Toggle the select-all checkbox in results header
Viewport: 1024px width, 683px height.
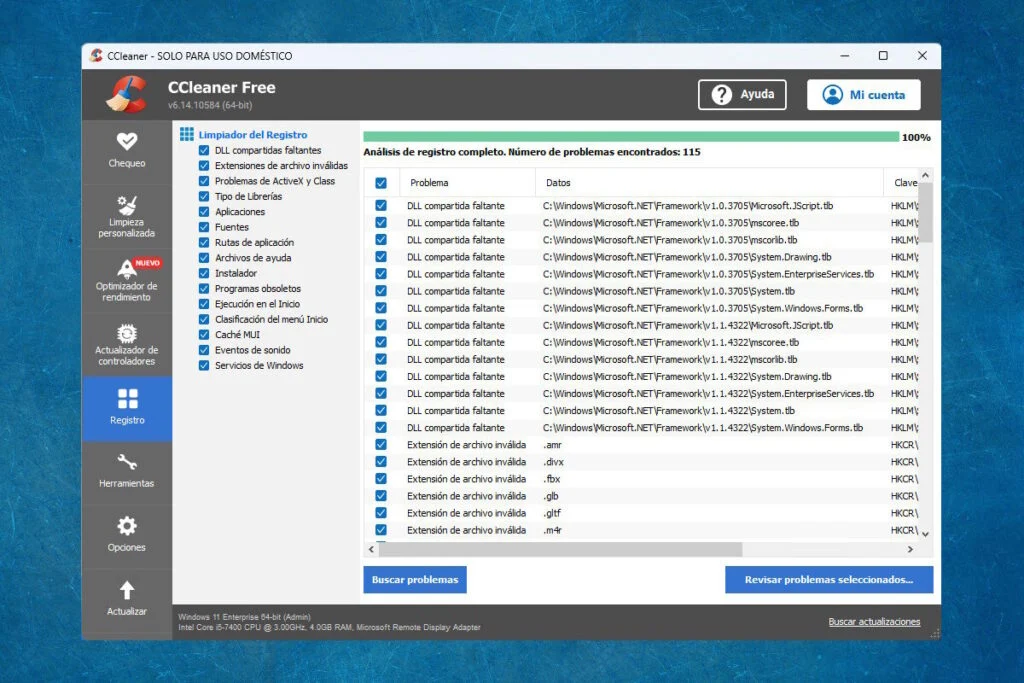[x=381, y=182]
